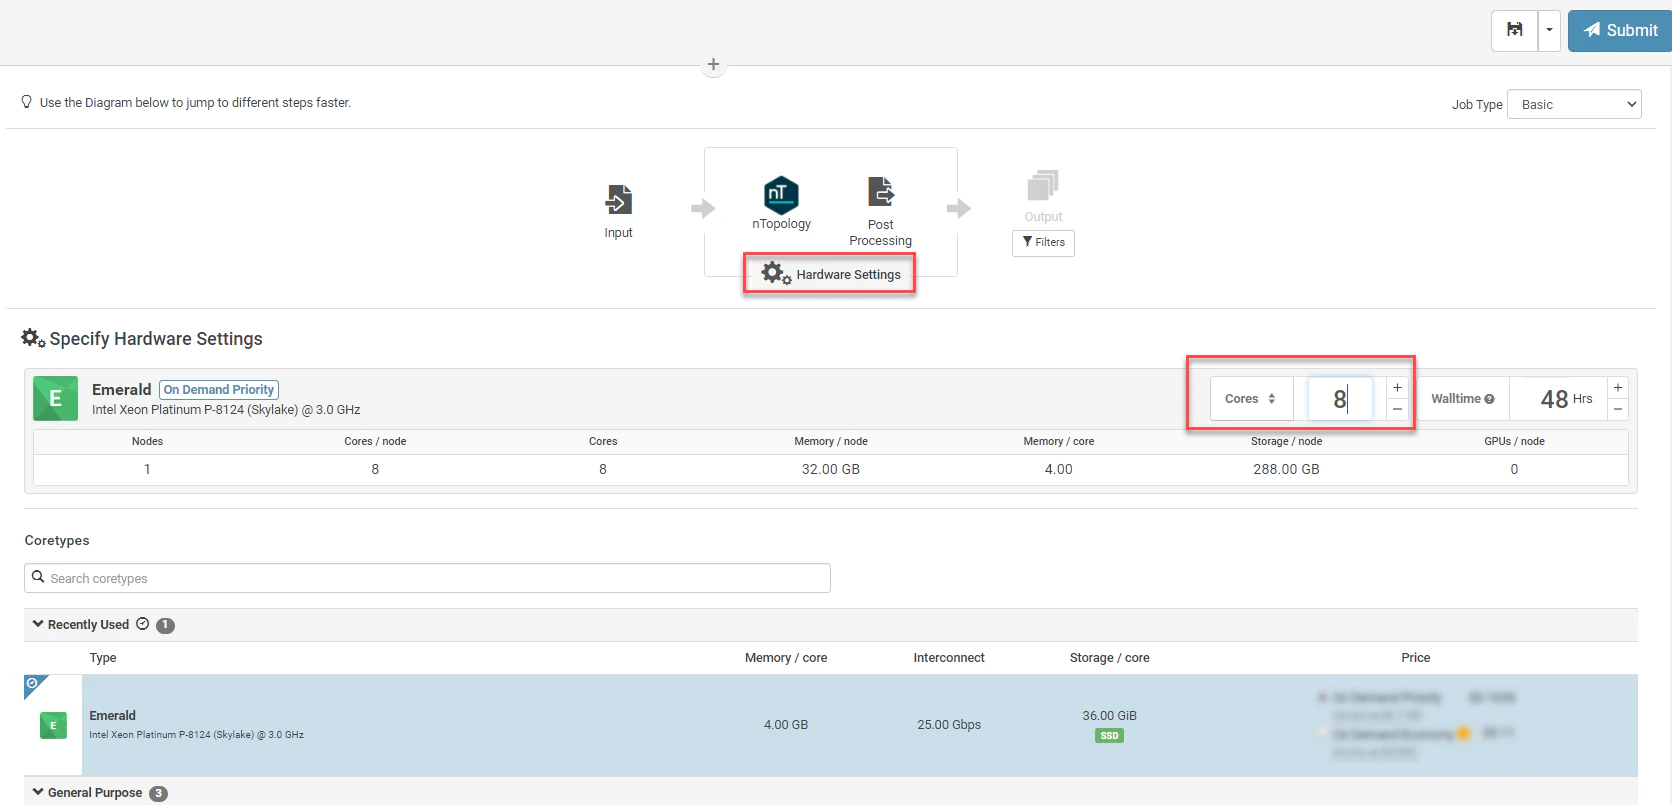Click the Output step icon
Screen dimensions: 1672x805
point(1043,186)
